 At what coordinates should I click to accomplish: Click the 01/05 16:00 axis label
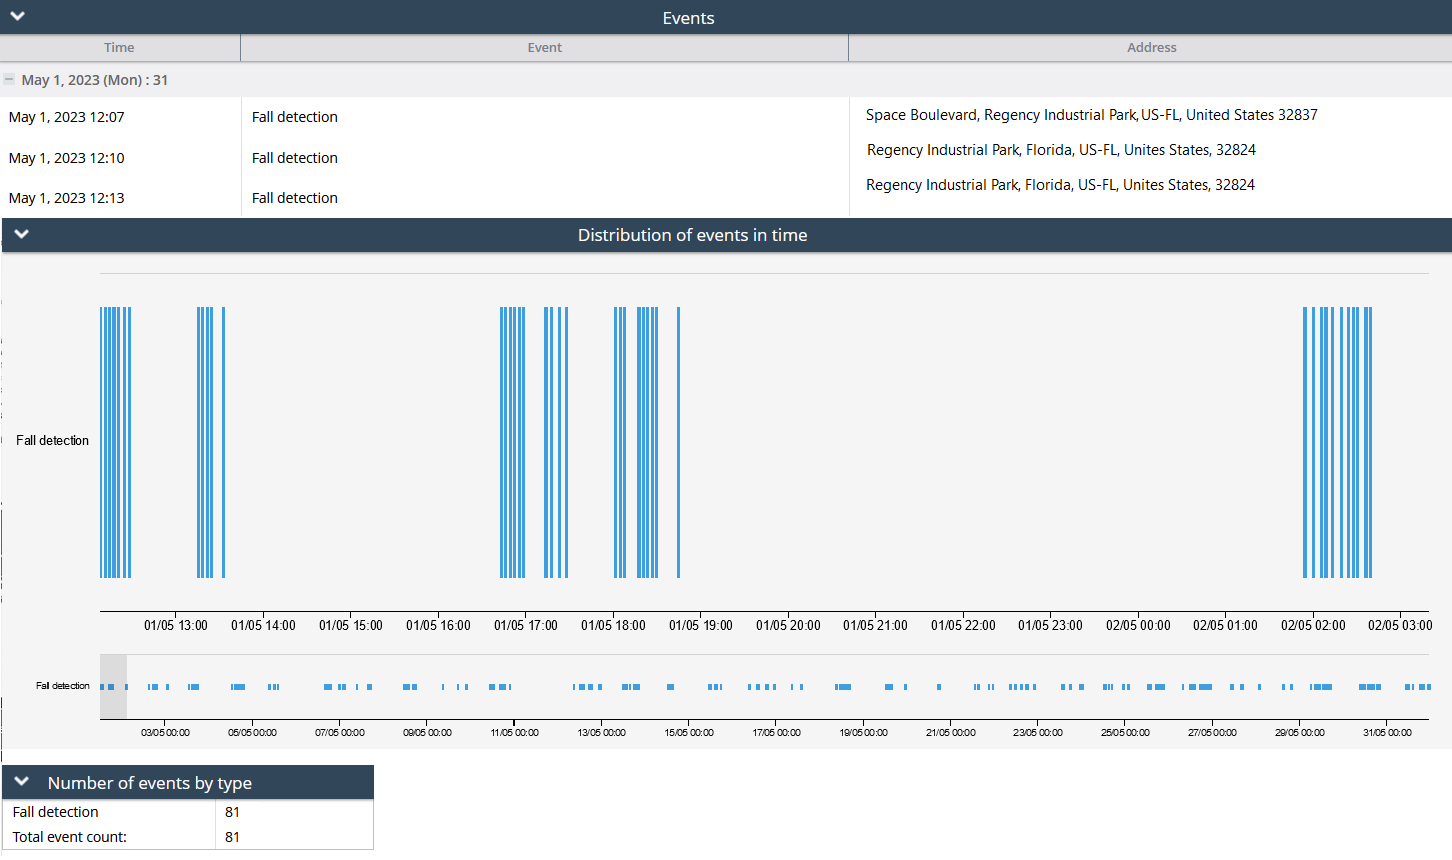438,625
